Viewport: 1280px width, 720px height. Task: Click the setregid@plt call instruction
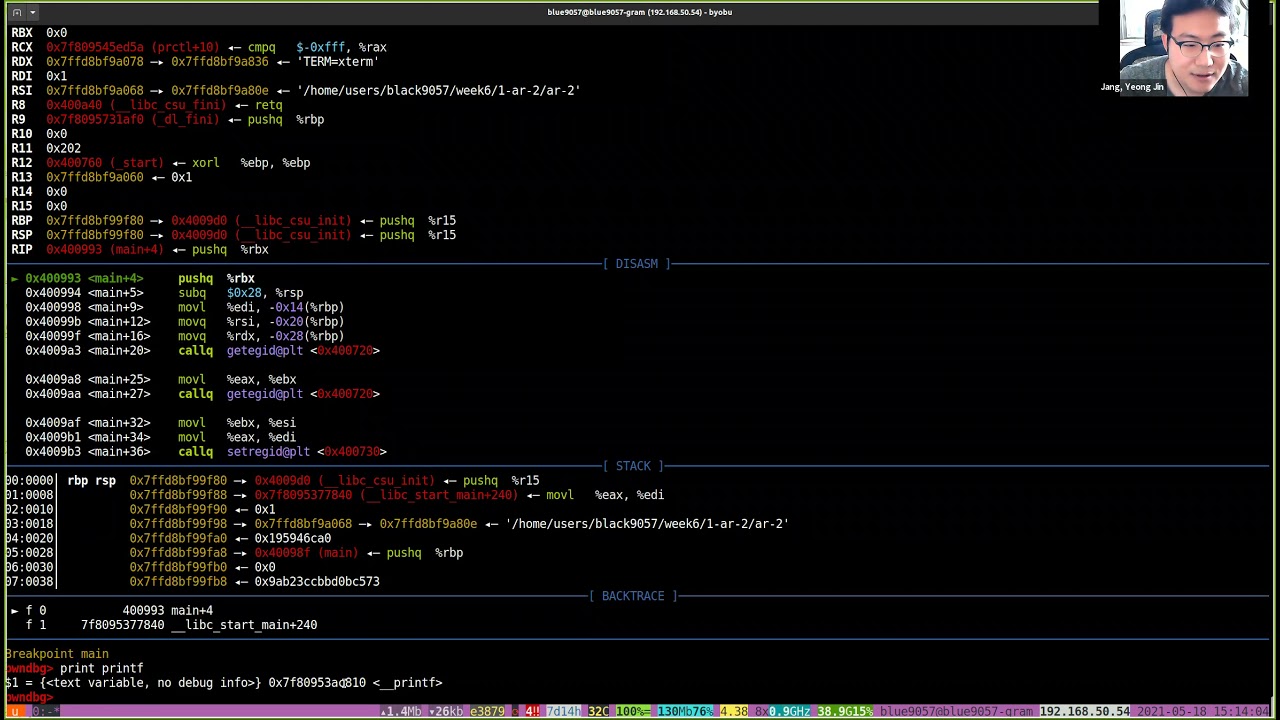pyautogui.click(x=206, y=451)
